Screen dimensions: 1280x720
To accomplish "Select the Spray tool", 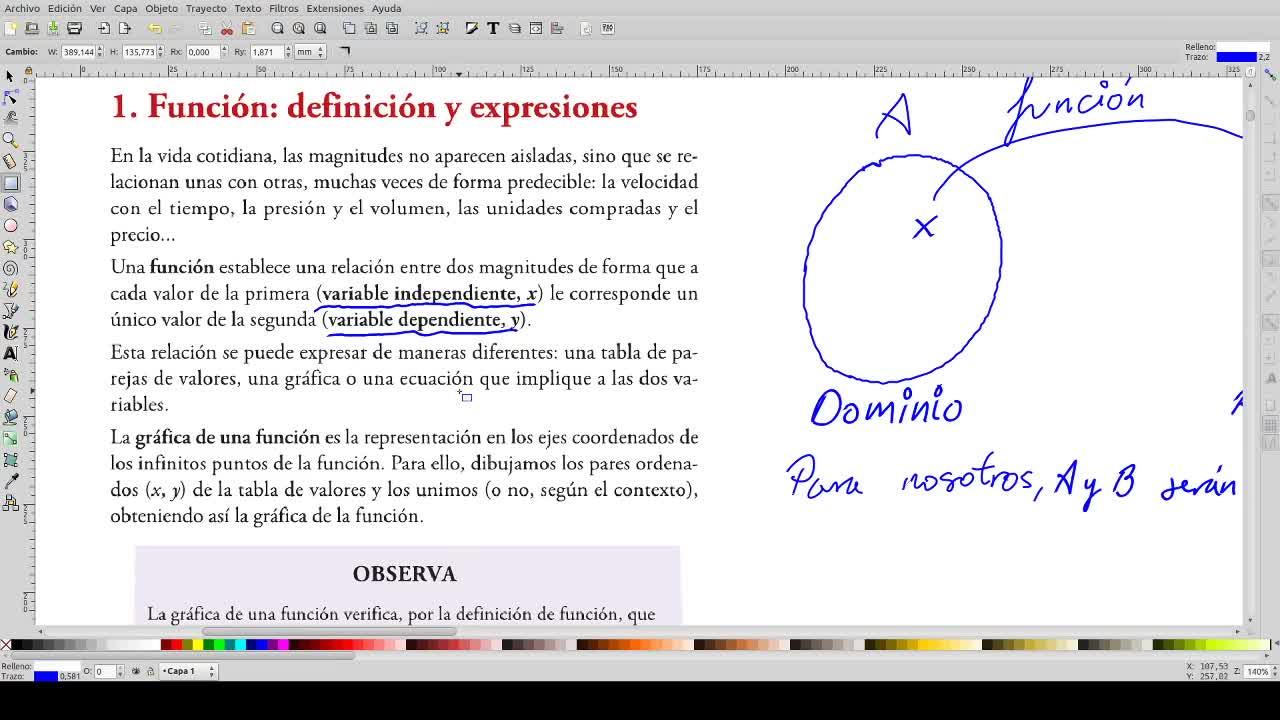I will (x=10, y=375).
